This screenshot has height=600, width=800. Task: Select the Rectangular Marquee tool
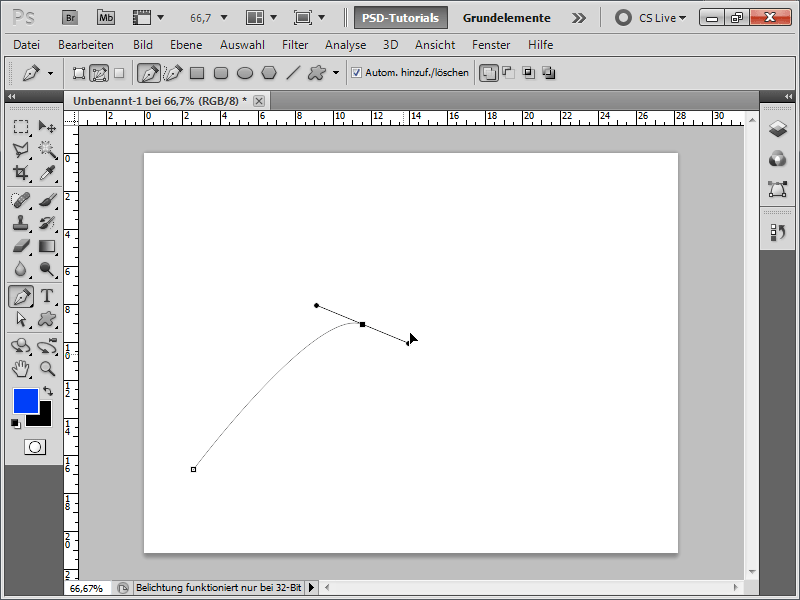(x=21, y=126)
